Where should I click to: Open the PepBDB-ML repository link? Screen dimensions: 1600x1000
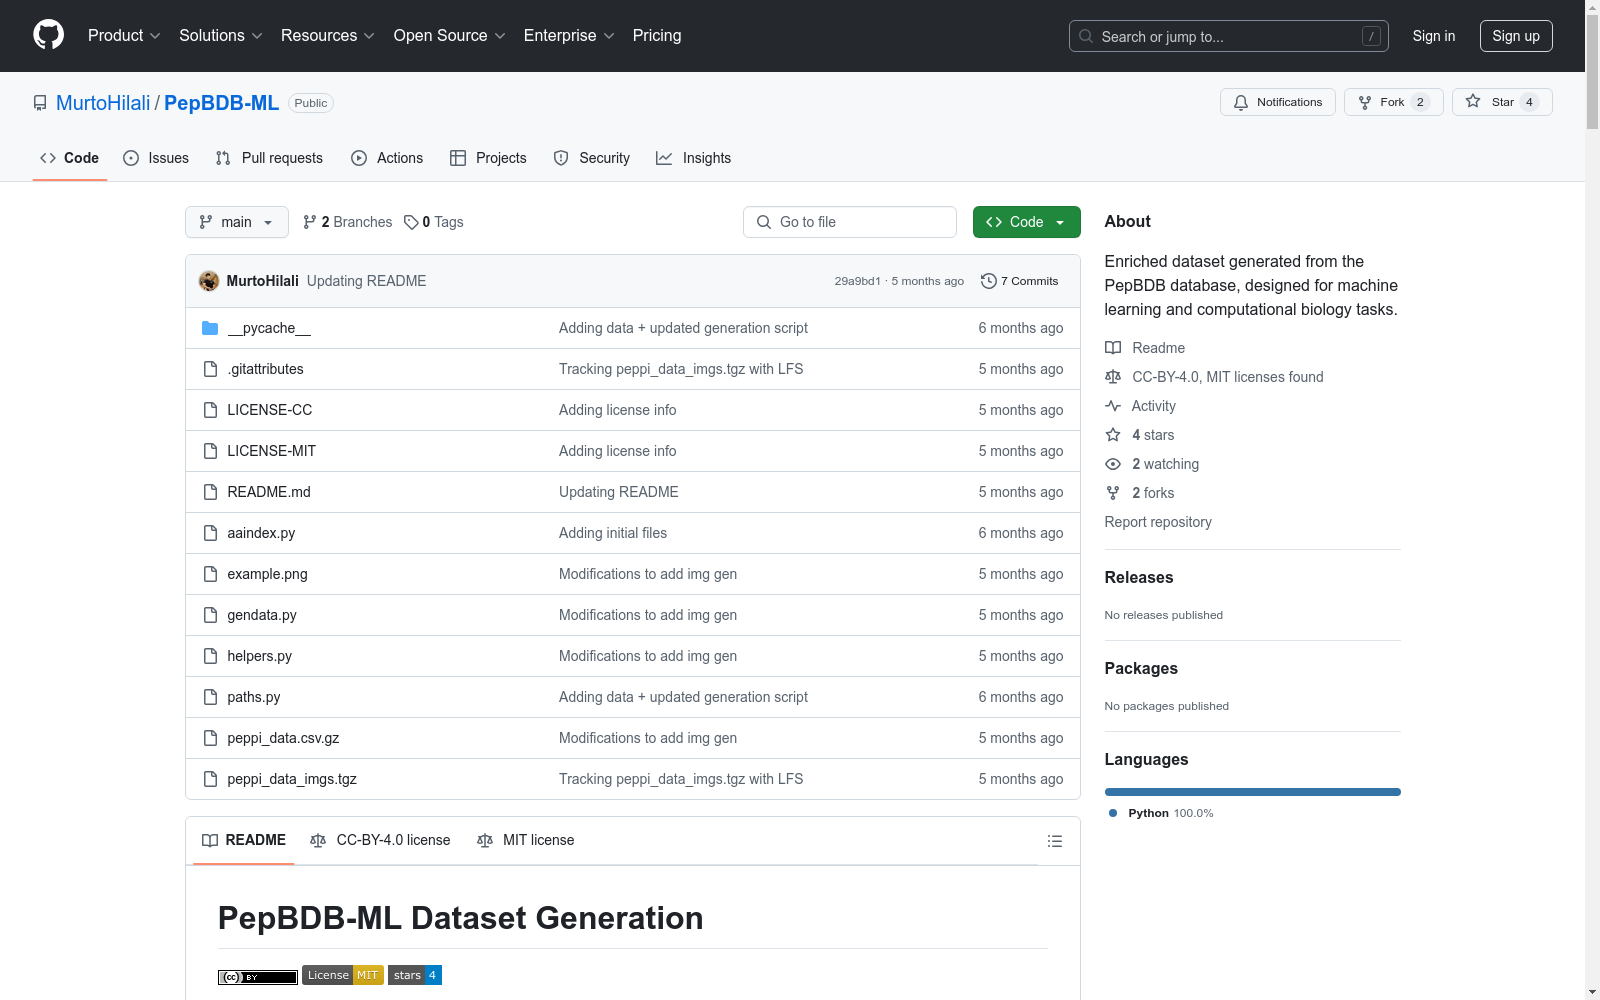[x=222, y=103]
